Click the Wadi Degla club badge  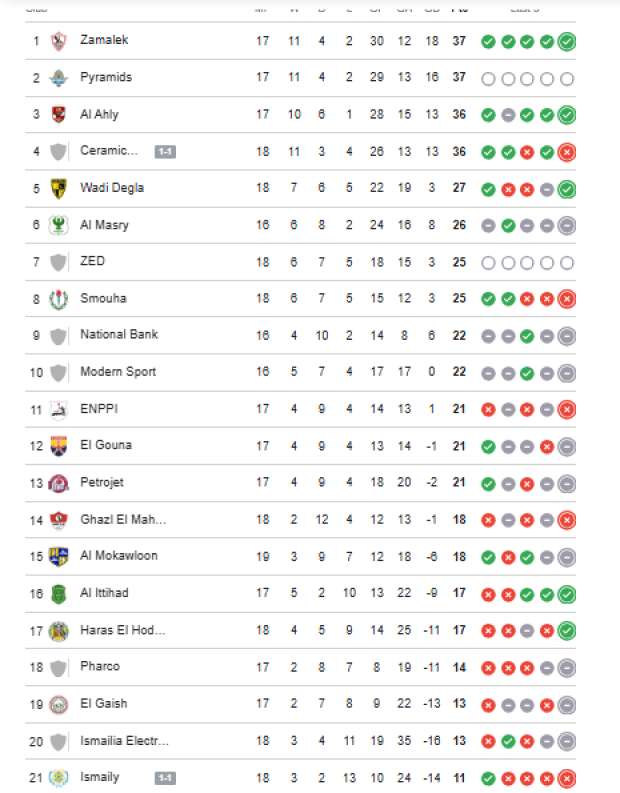point(58,188)
